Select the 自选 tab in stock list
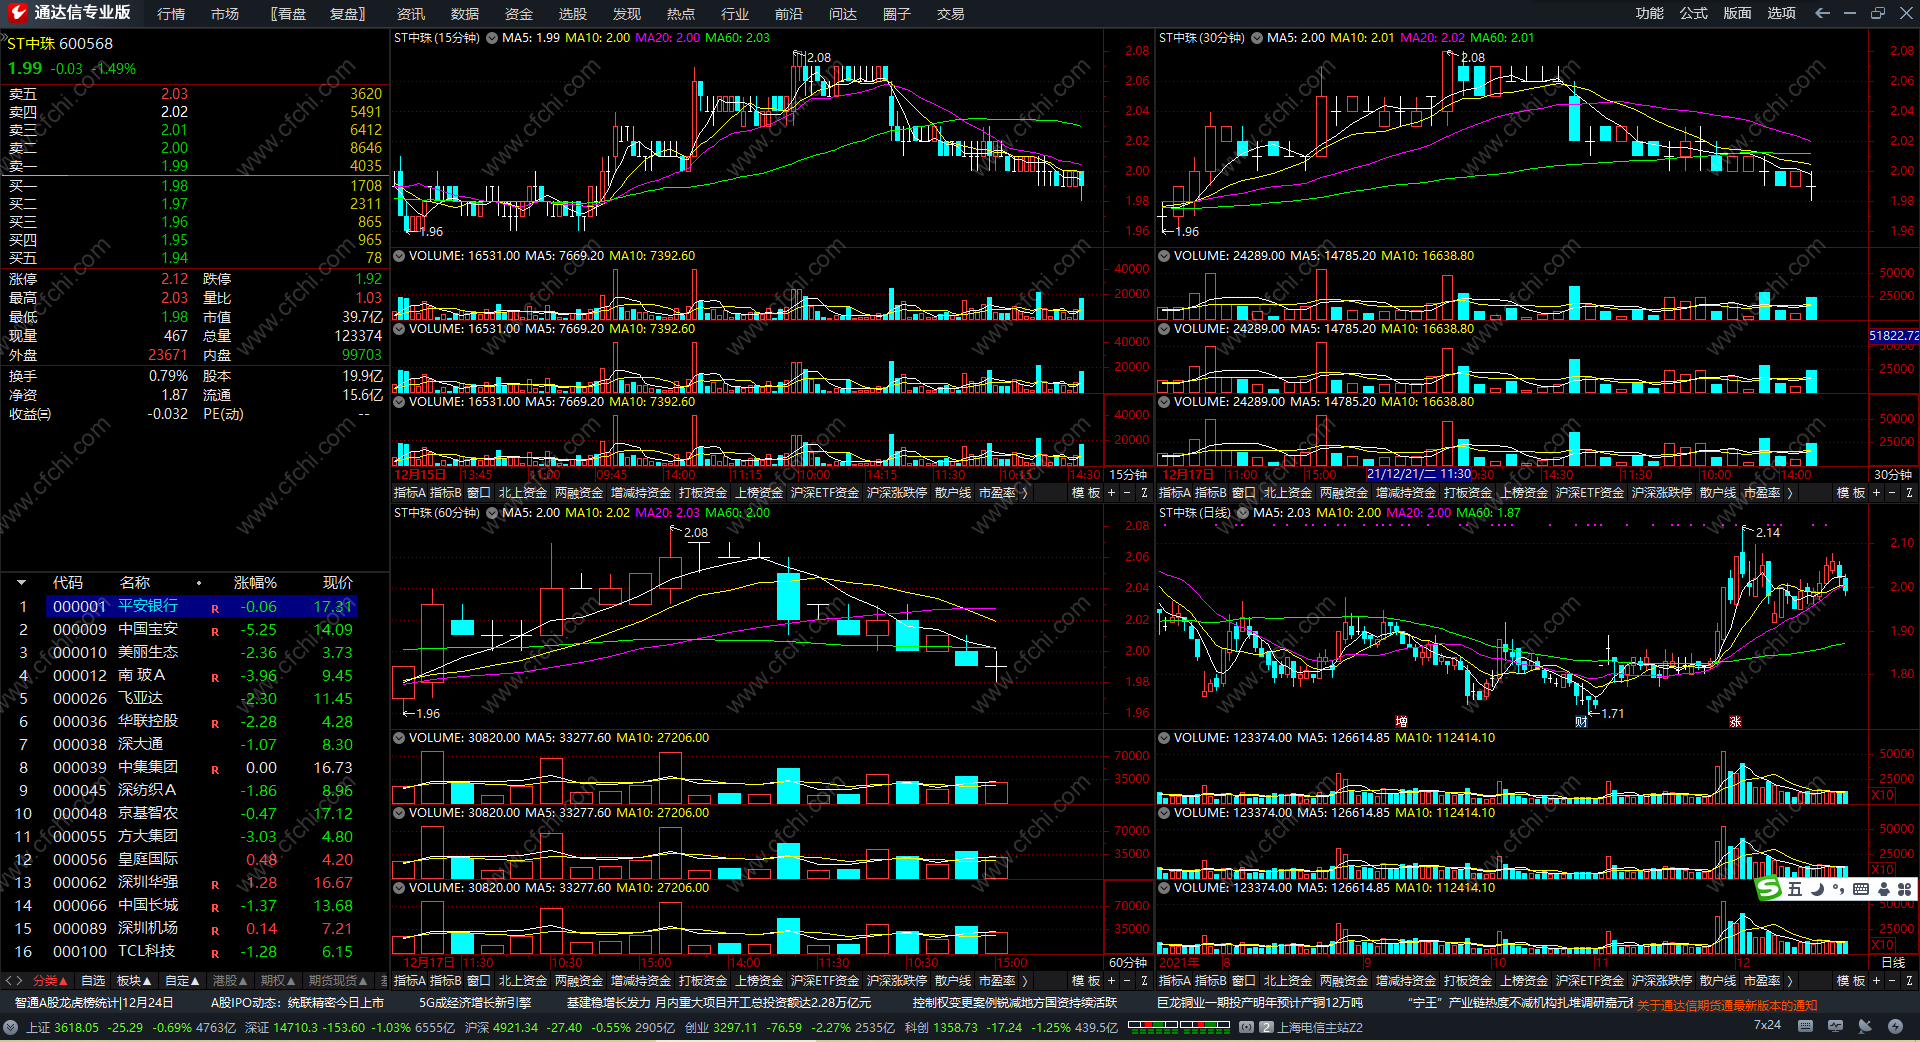This screenshot has width=1920, height=1042. (93, 981)
